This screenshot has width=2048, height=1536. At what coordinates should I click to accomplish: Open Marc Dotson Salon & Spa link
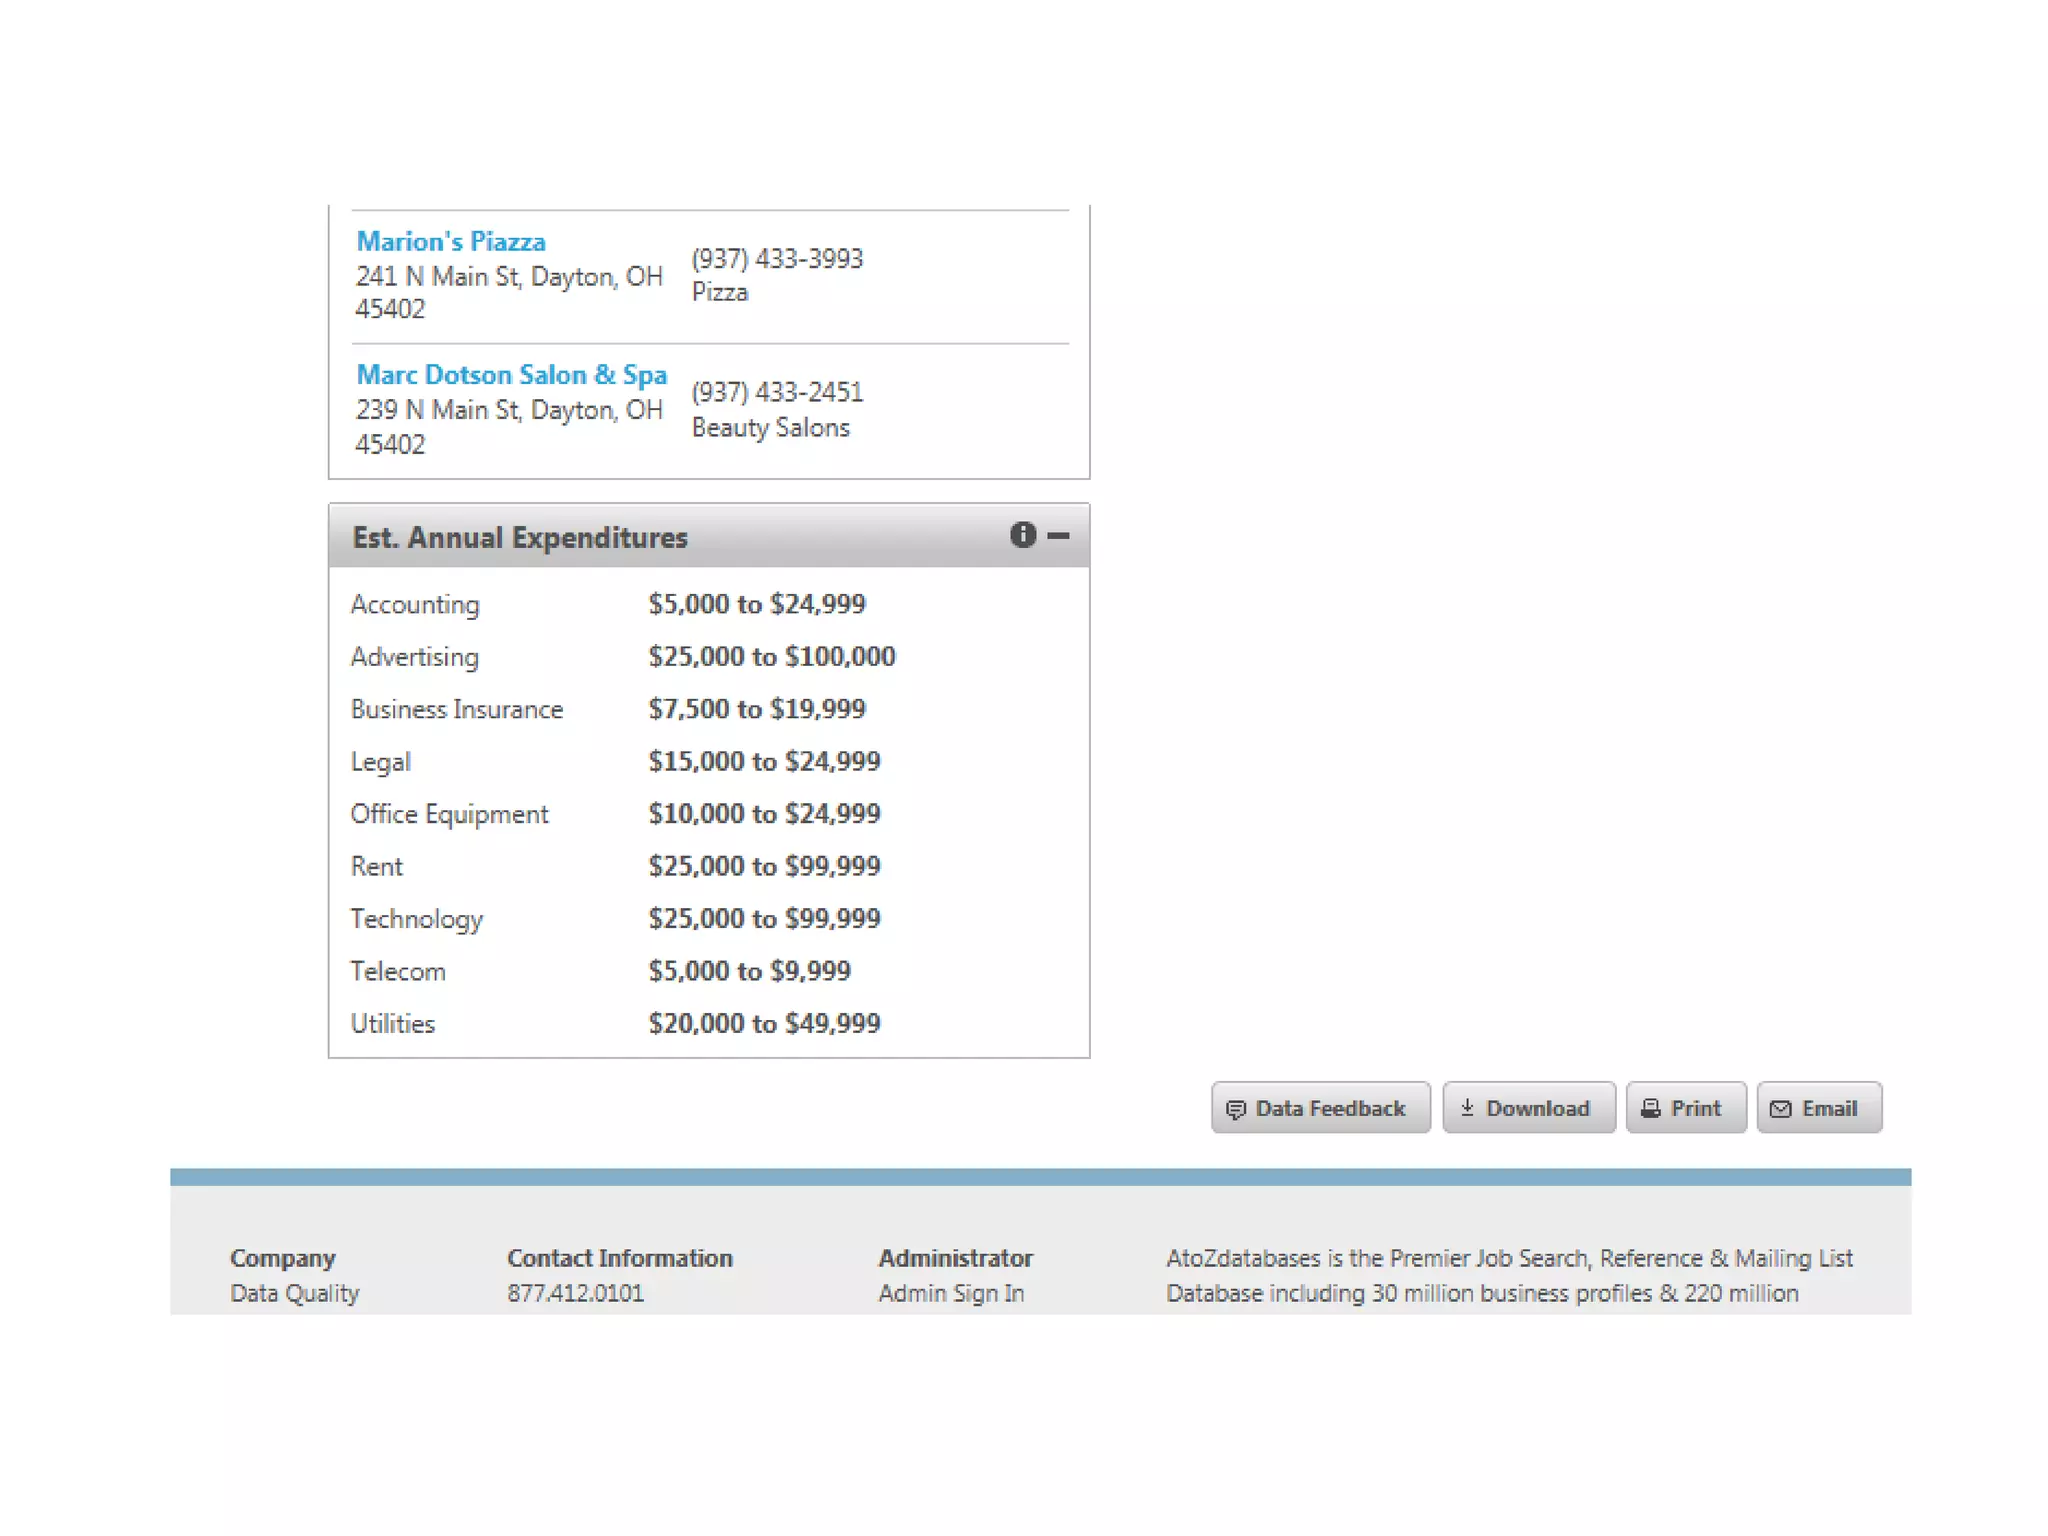(511, 375)
